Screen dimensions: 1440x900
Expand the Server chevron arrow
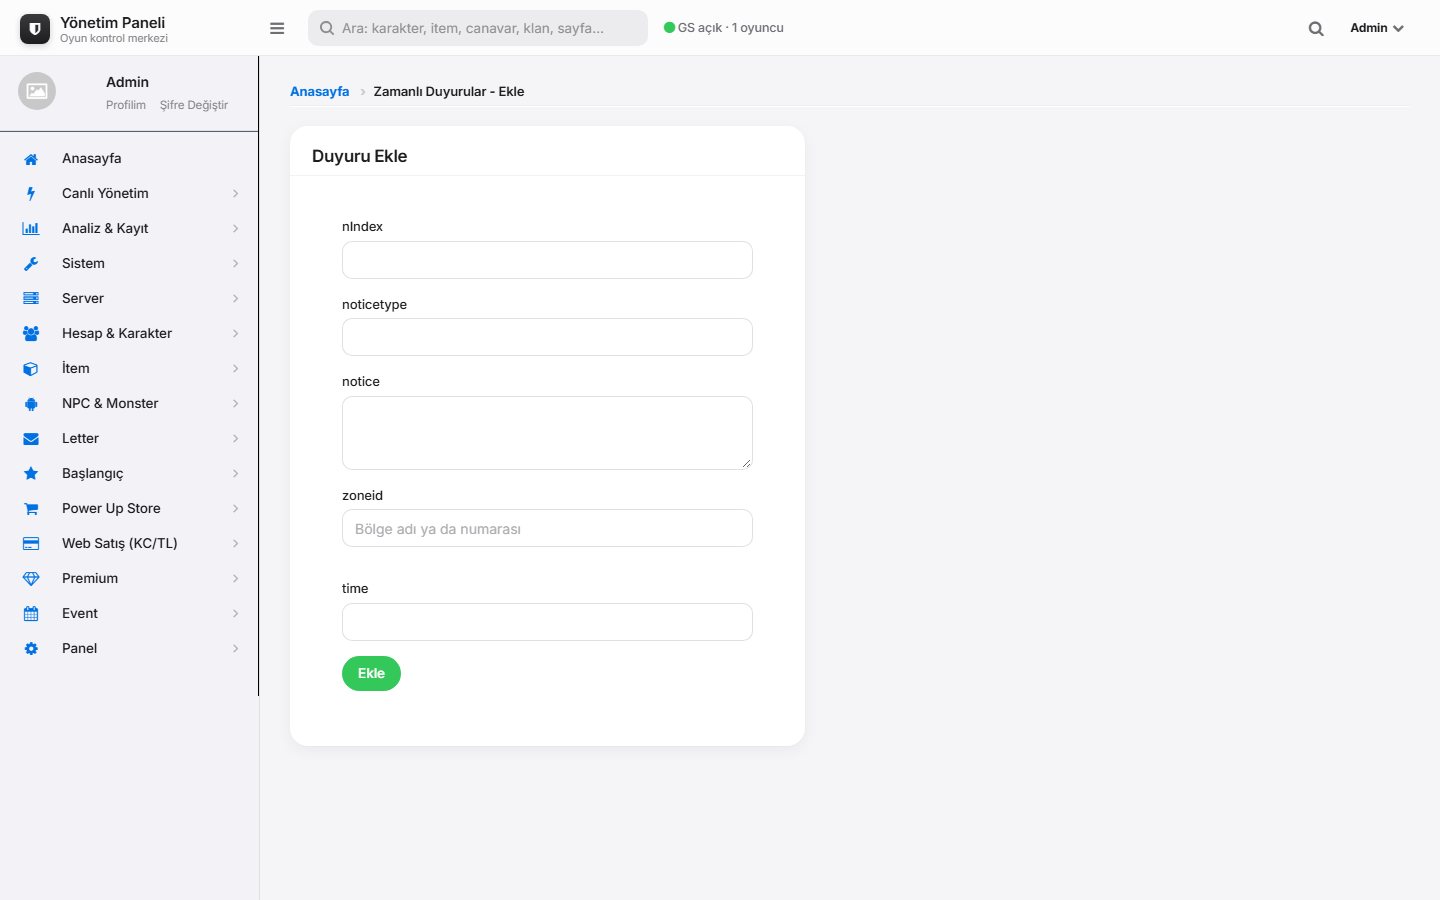[x=236, y=299]
